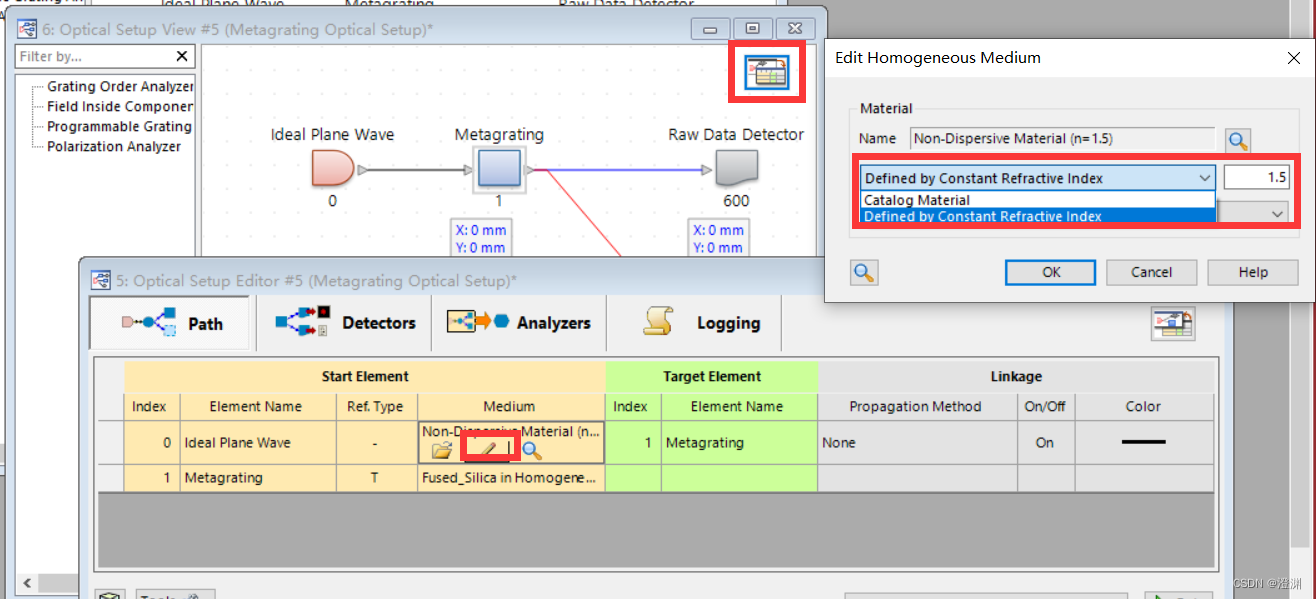Select Polarization Analyzer in the tree
Image resolution: width=1316 pixels, height=599 pixels.
tap(114, 147)
